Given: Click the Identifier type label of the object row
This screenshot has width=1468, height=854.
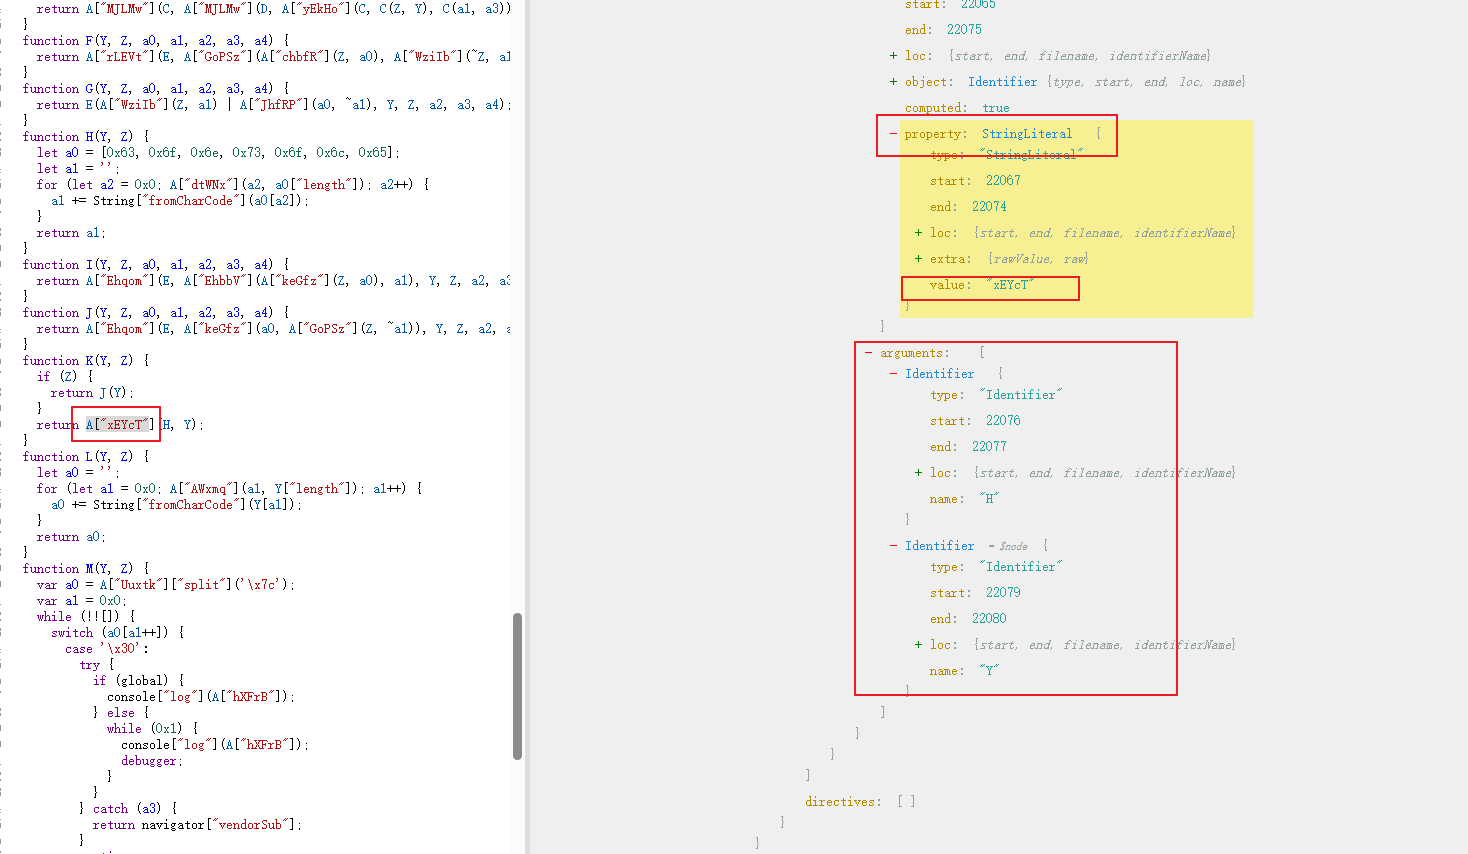Looking at the screenshot, I should tap(1002, 82).
